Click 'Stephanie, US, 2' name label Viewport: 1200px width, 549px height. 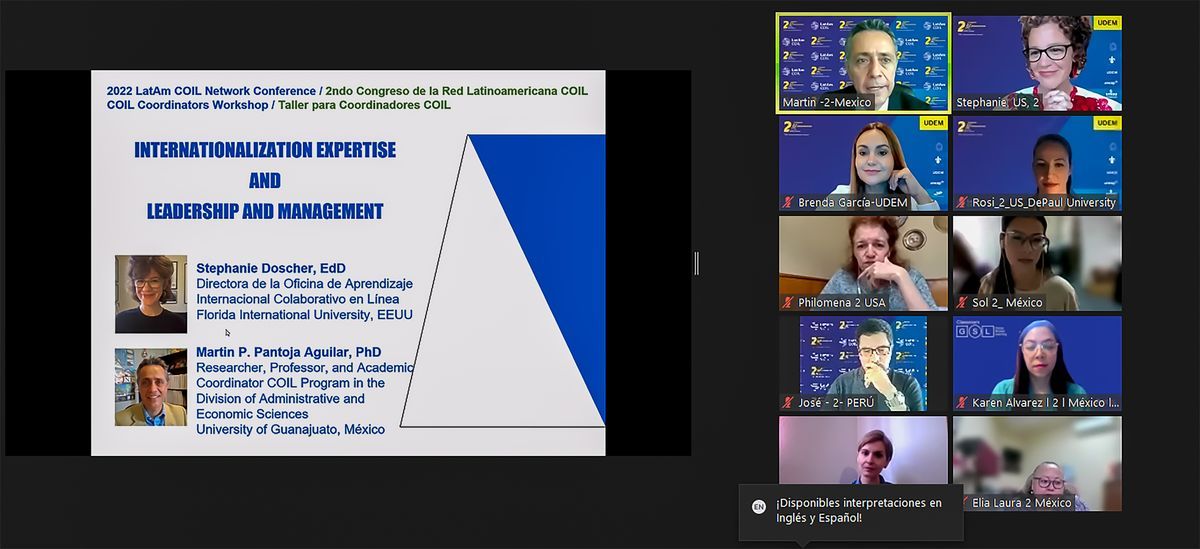(x=998, y=102)
